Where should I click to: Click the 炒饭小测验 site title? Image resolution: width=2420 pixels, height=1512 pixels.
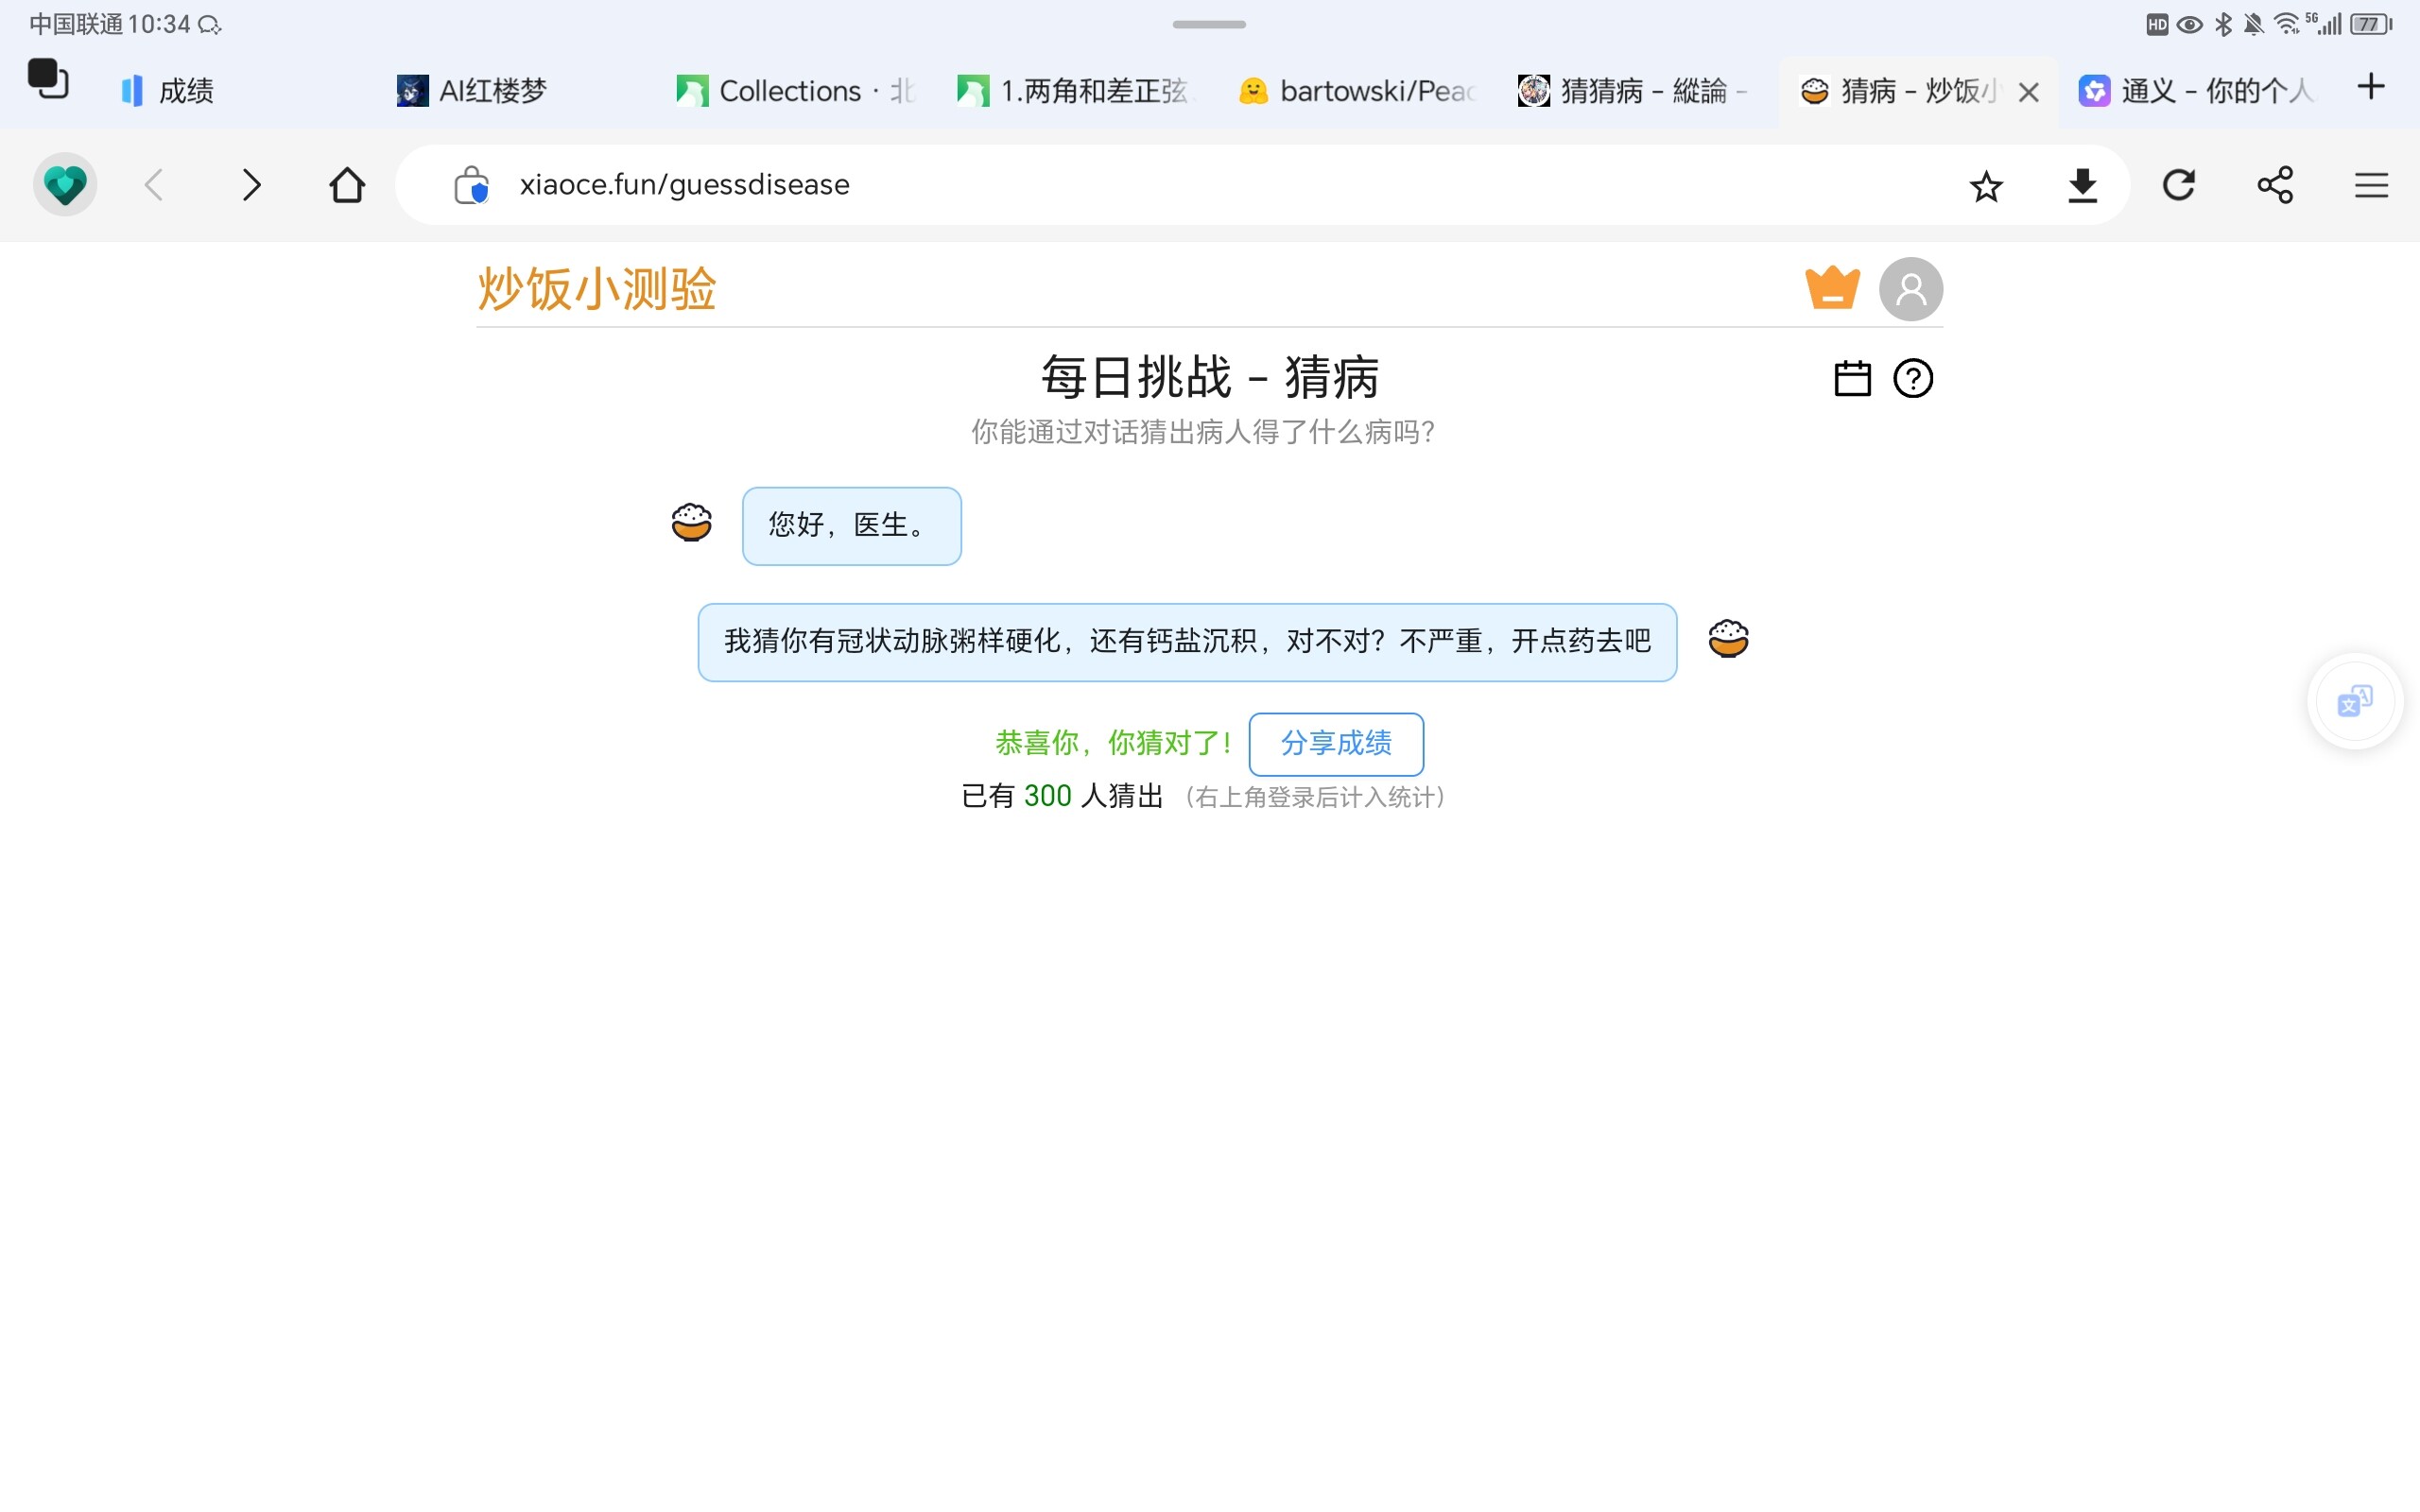597,289
